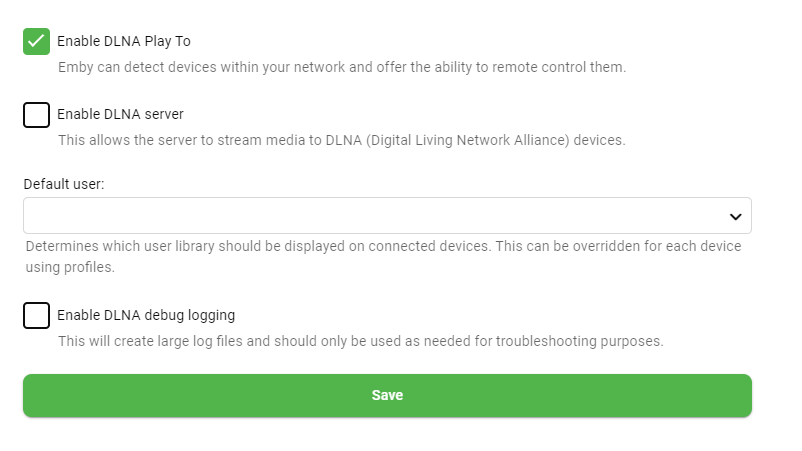
Task: Click the white checkmark icon in the green box
Action: click(x=36, y=41)
